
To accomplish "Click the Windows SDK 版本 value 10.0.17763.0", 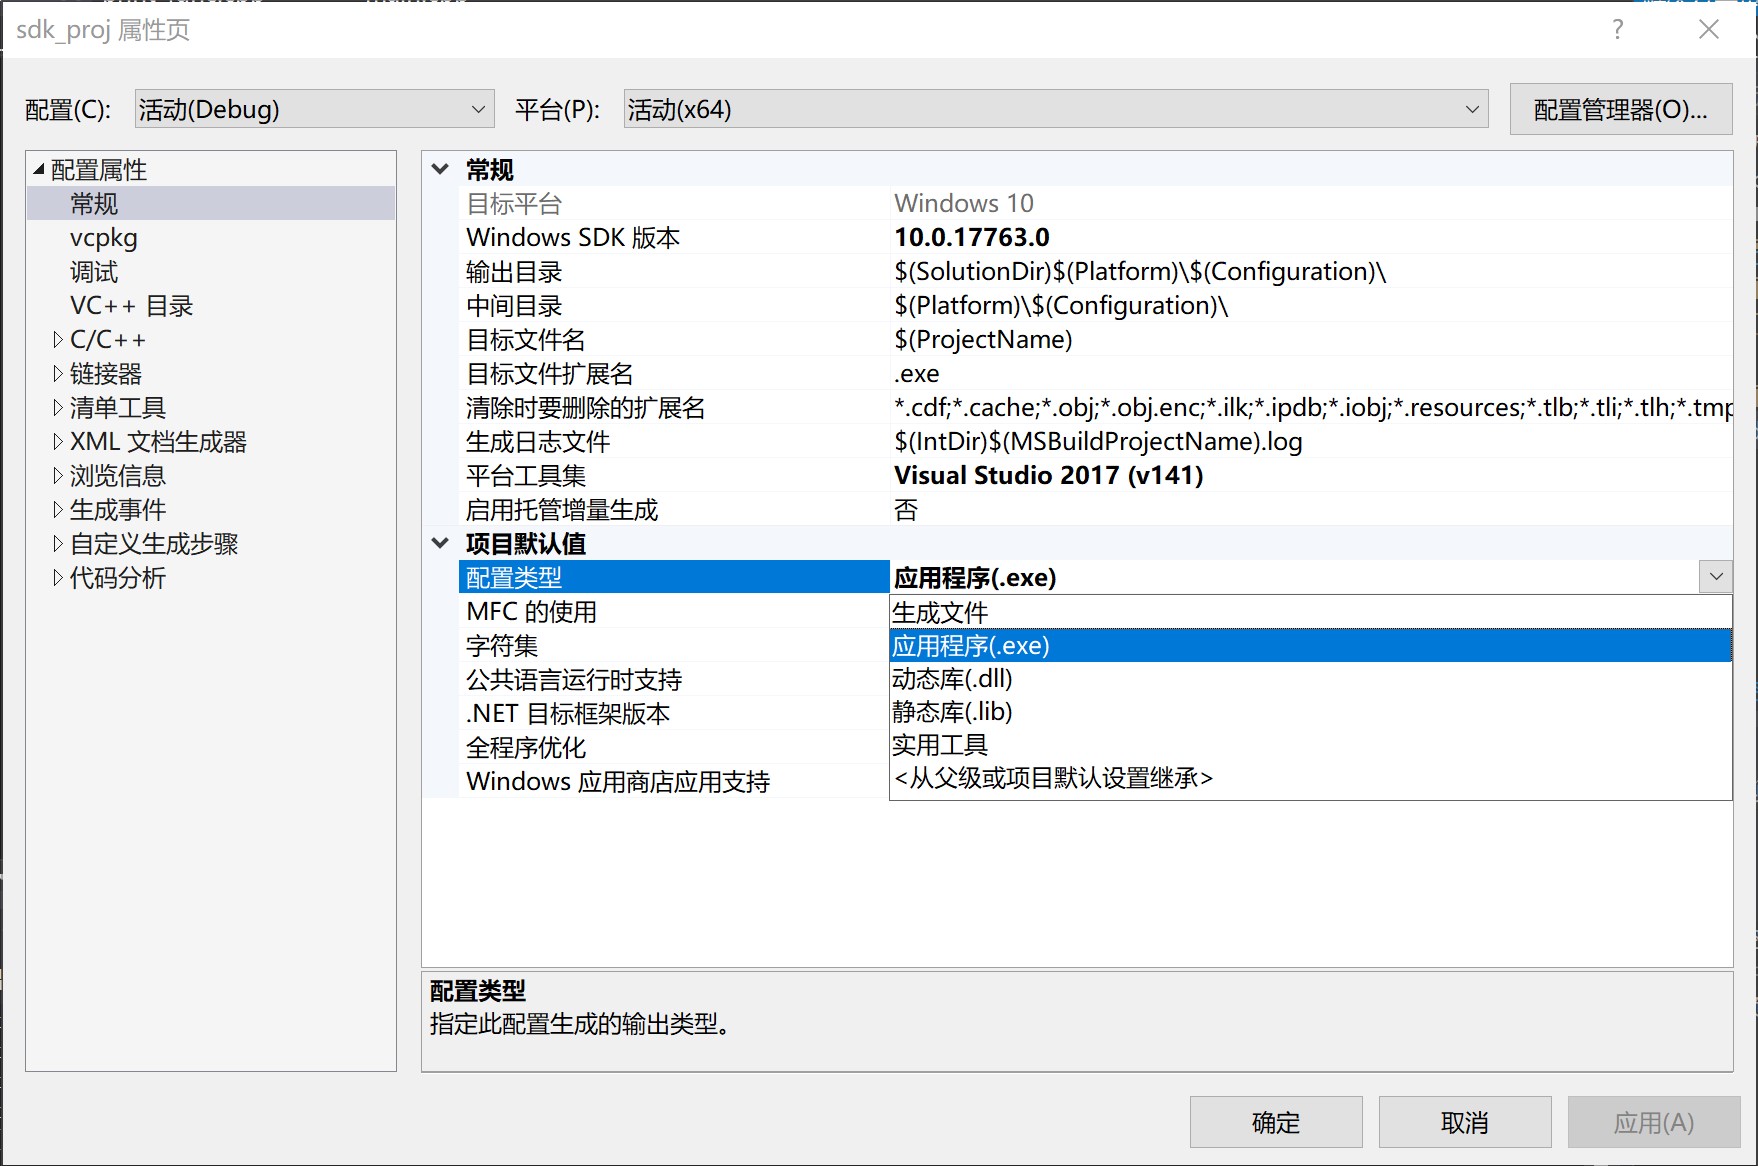I will point(972,238).
